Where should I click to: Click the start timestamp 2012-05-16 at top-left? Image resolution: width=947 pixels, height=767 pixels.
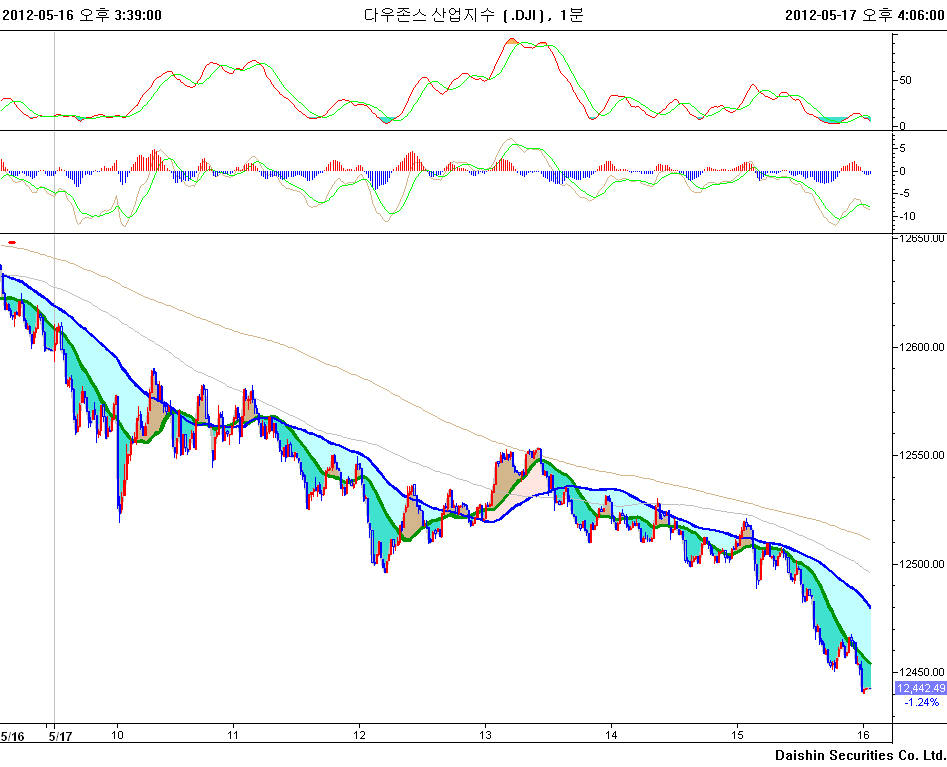click(x=82, y=14)
